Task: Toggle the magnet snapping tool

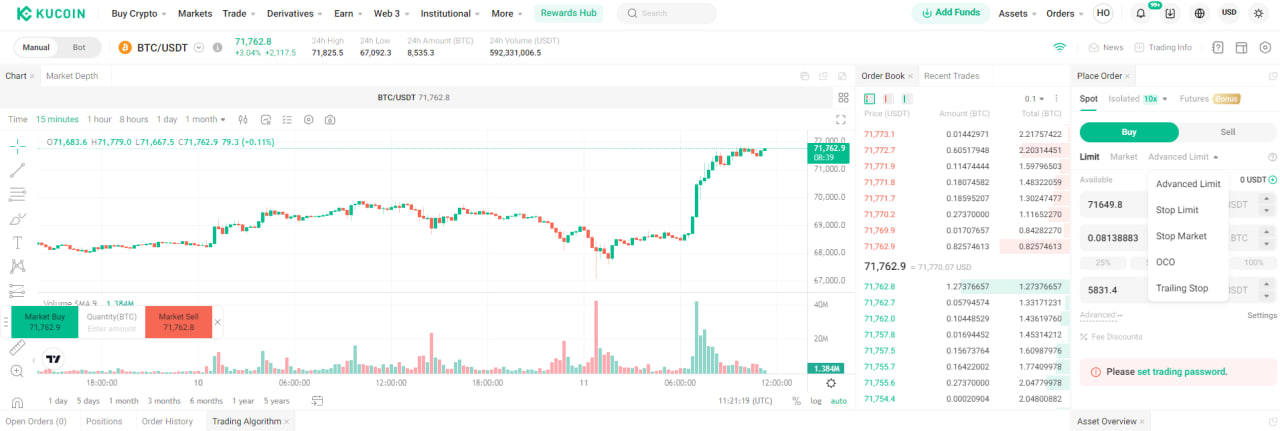Action: [x=17, y=403]
